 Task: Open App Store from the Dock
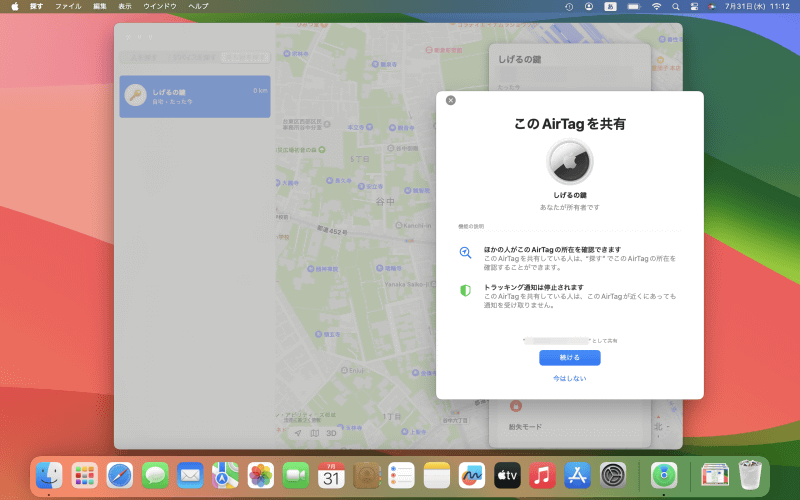point(578,475)
